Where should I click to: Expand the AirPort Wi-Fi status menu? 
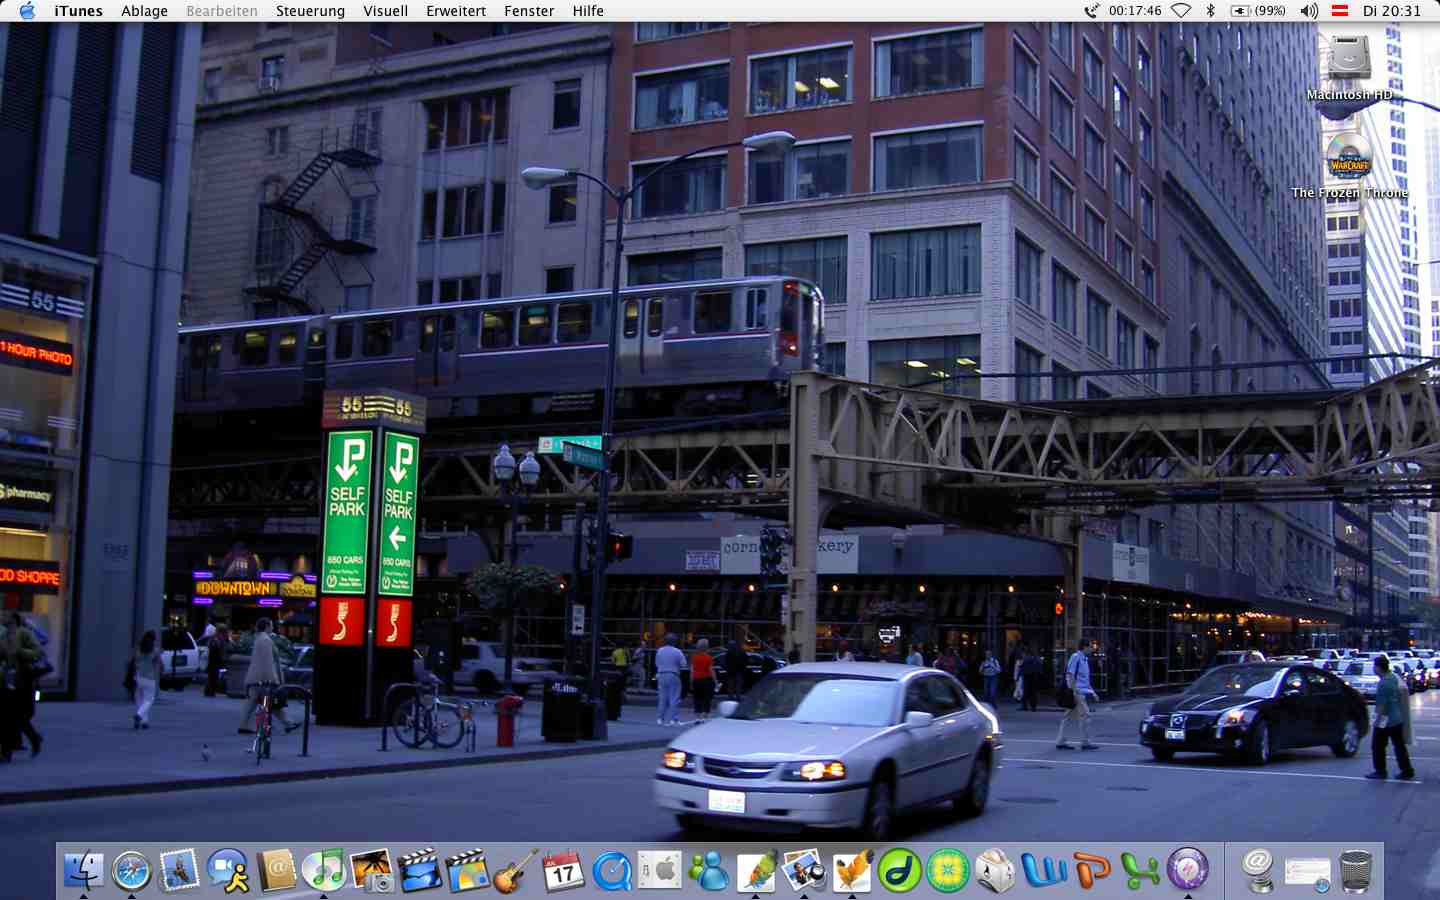(1181, 11)
